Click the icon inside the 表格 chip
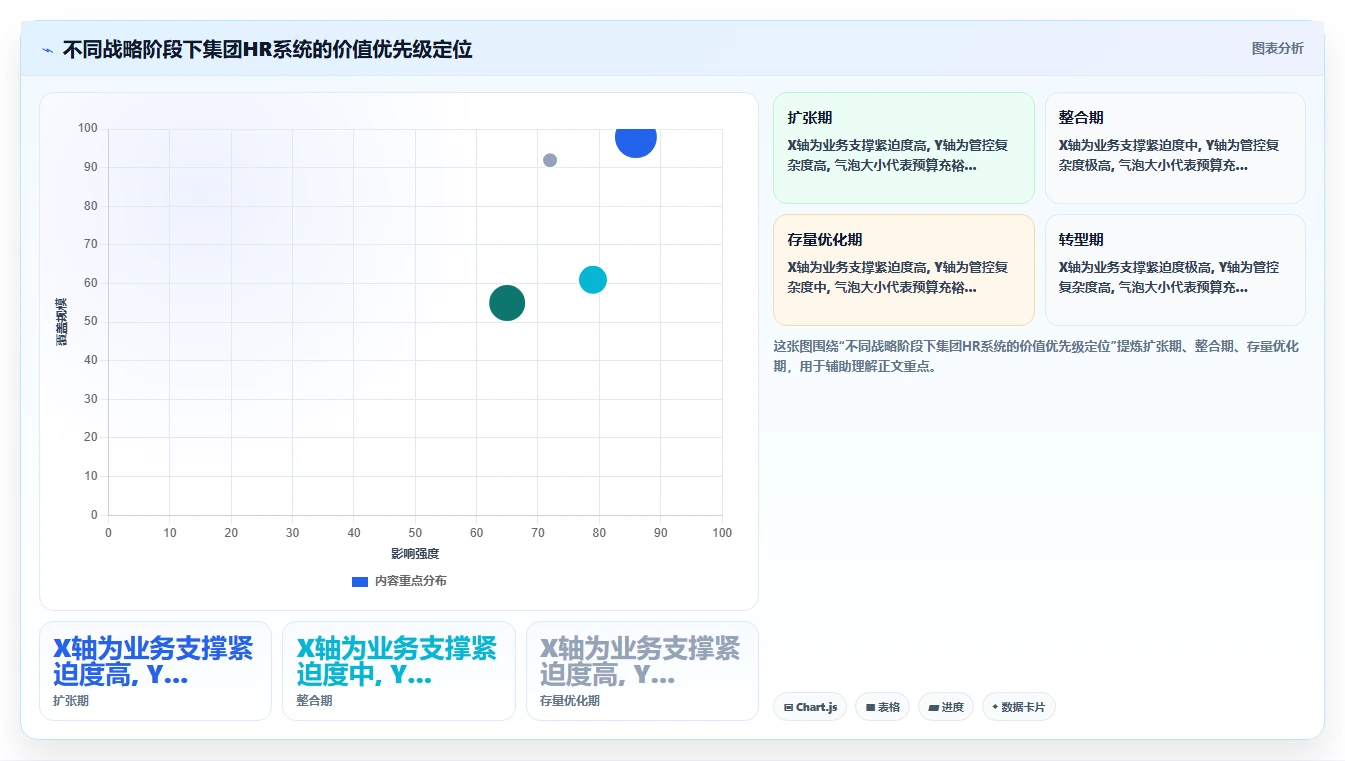Viewport: 1345px width, 761px height. [870, 707]
